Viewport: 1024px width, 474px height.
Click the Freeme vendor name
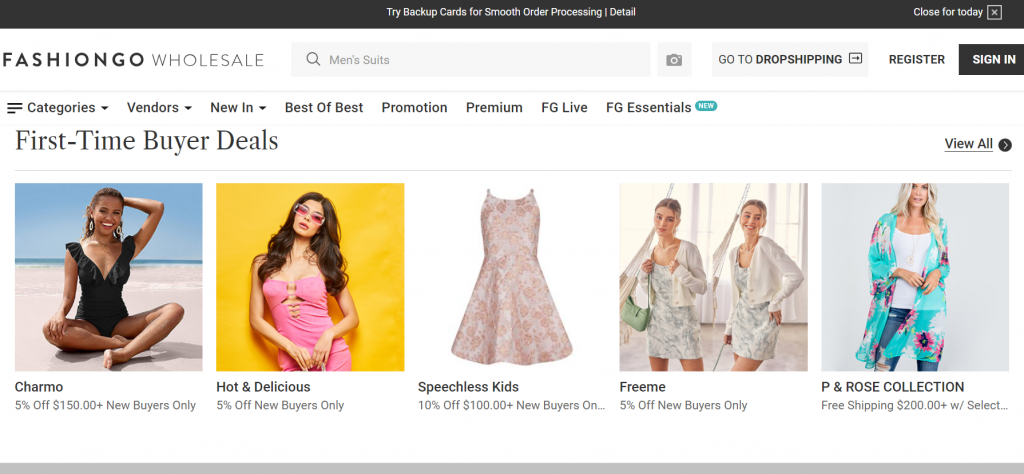click(x=643, y=387)
